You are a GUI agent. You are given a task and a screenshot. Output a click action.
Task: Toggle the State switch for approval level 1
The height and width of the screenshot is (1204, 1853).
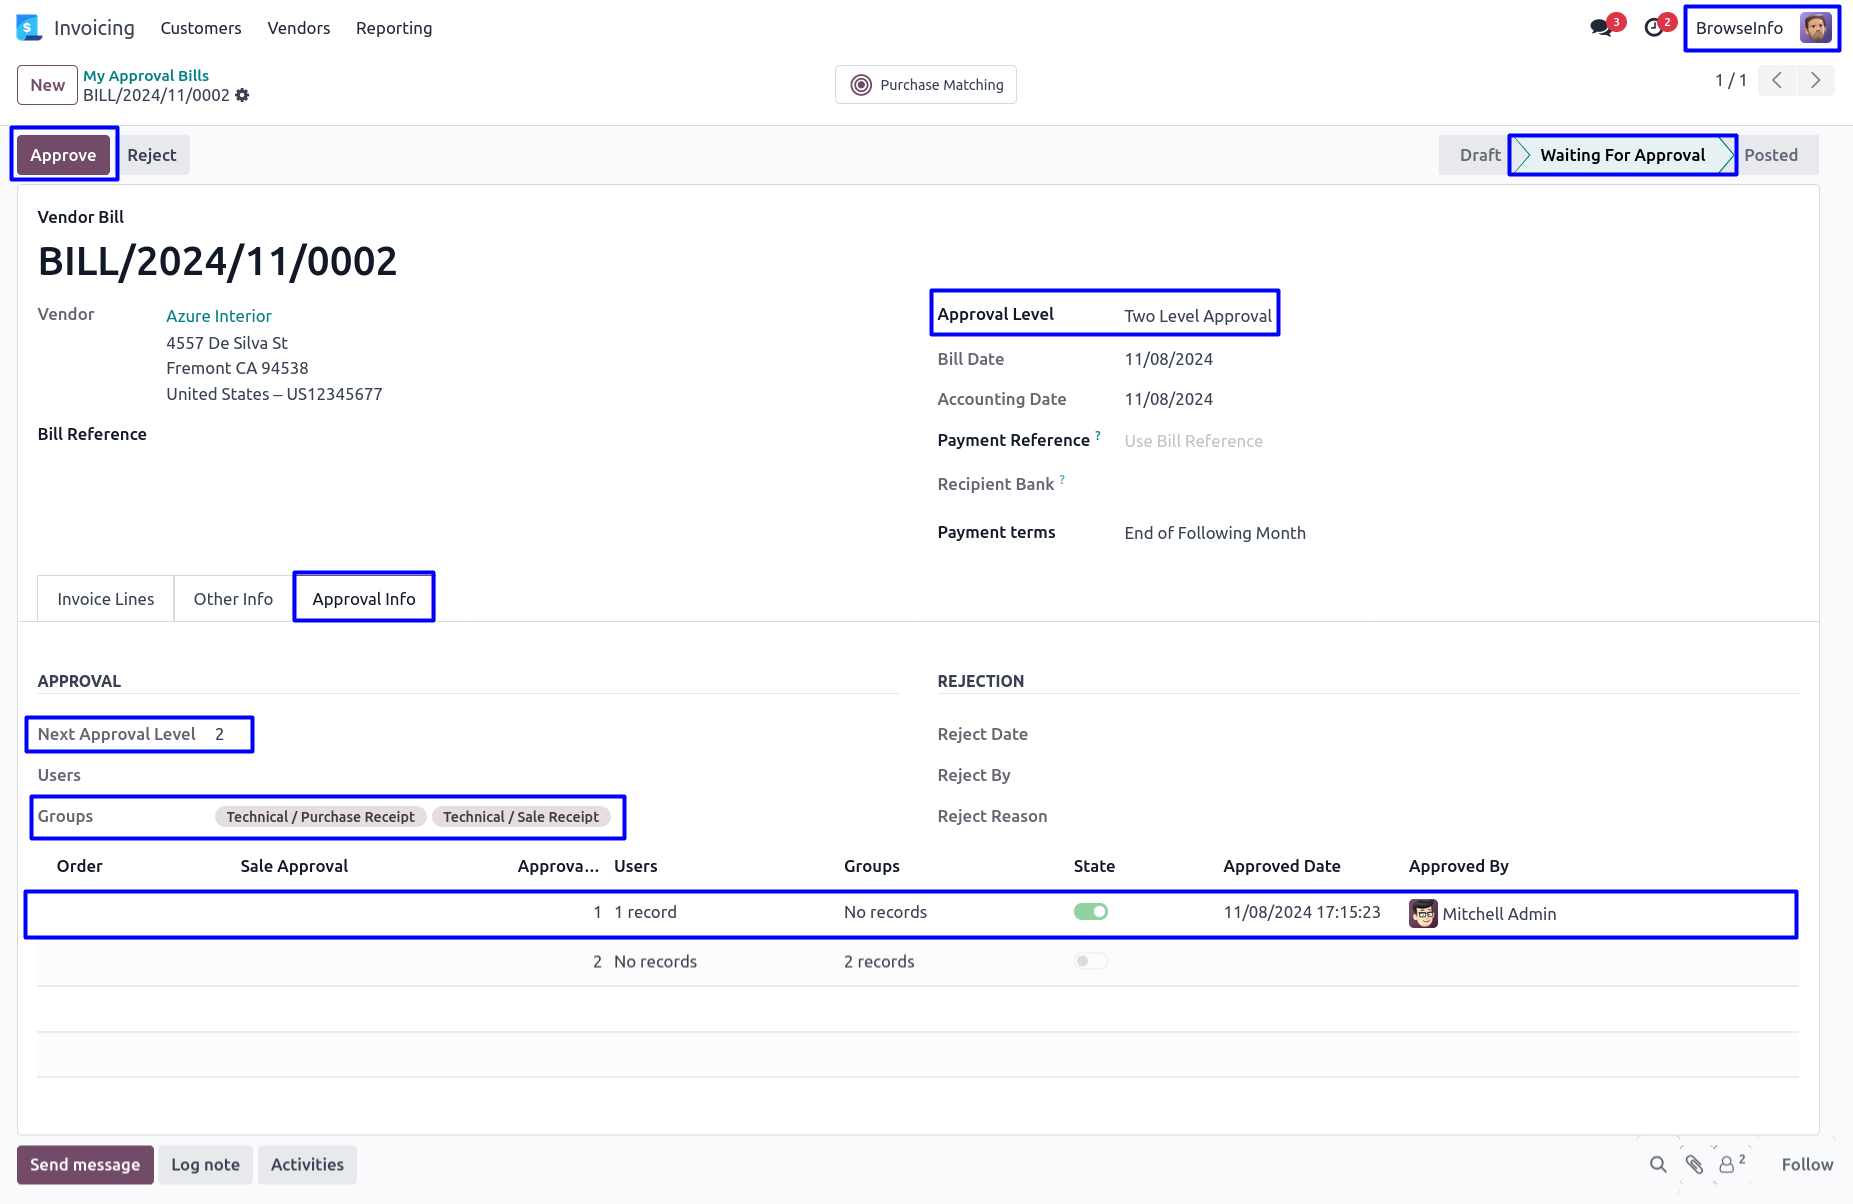[x=1091, y=912]
